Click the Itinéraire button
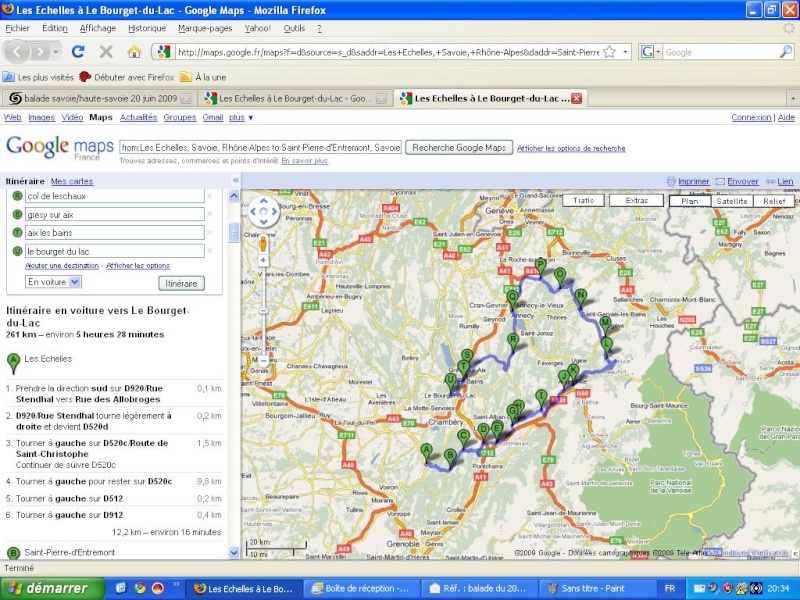The height and width of the screenshot is (600, 800). [x=181, y=283]
